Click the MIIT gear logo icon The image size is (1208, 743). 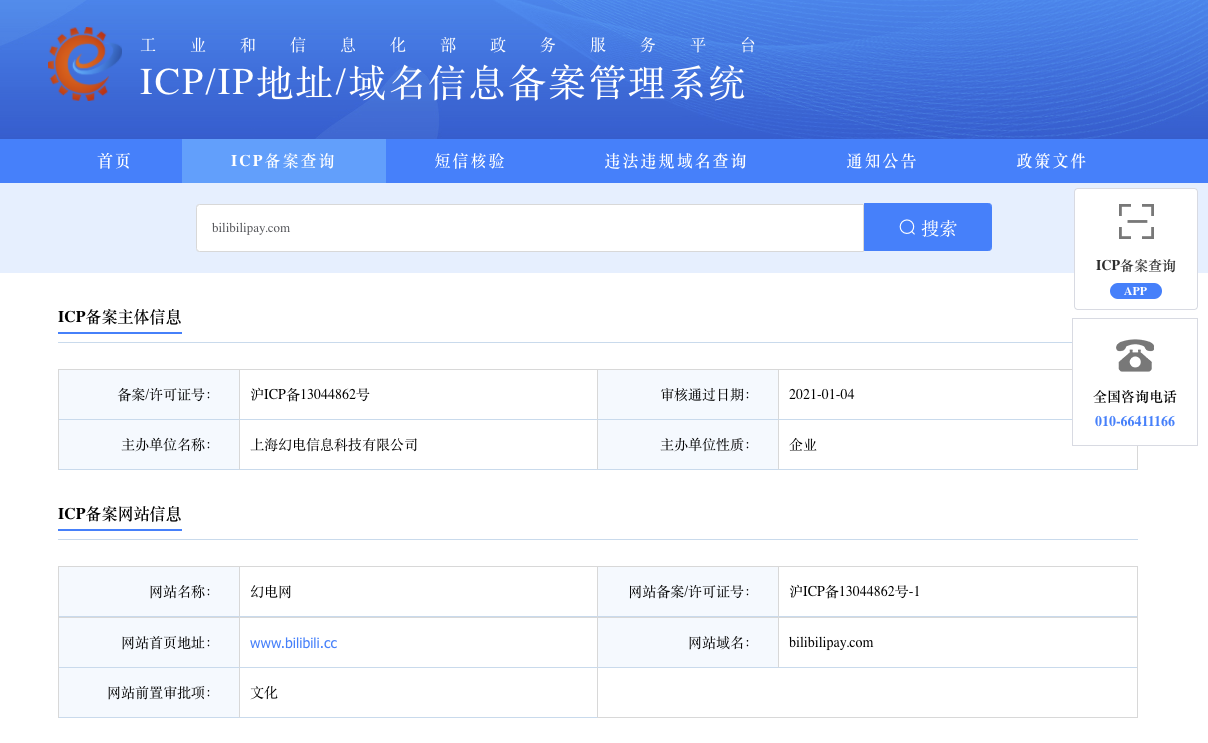84,64
